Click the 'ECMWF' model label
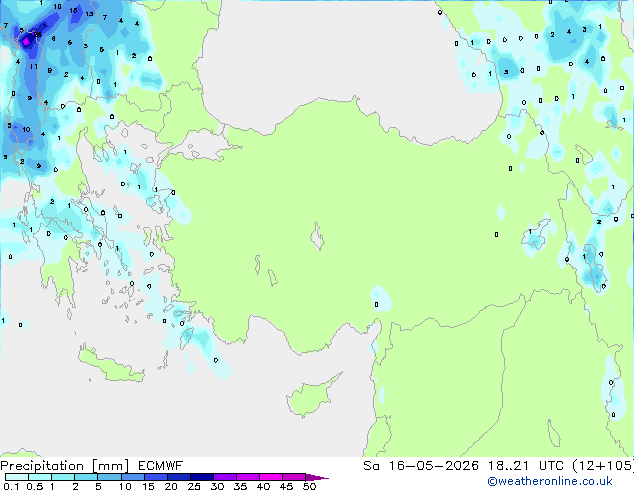This screenshot has height=490, width=634. point(161,466)
